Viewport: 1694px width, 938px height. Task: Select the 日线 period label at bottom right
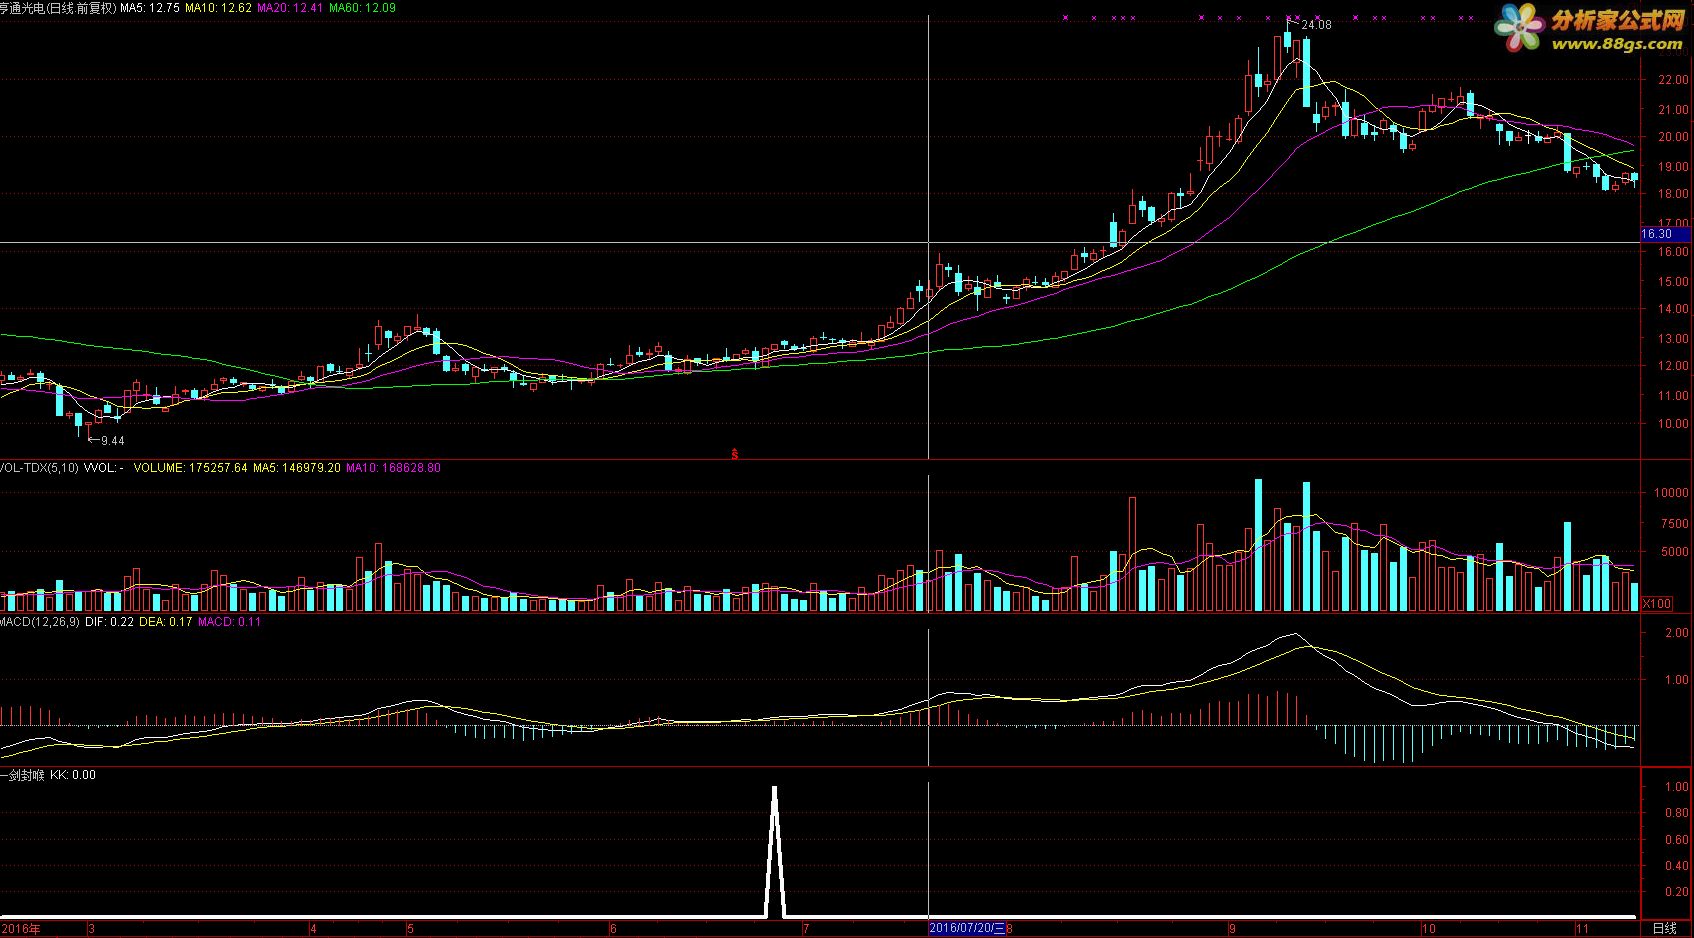[1664, 929]
